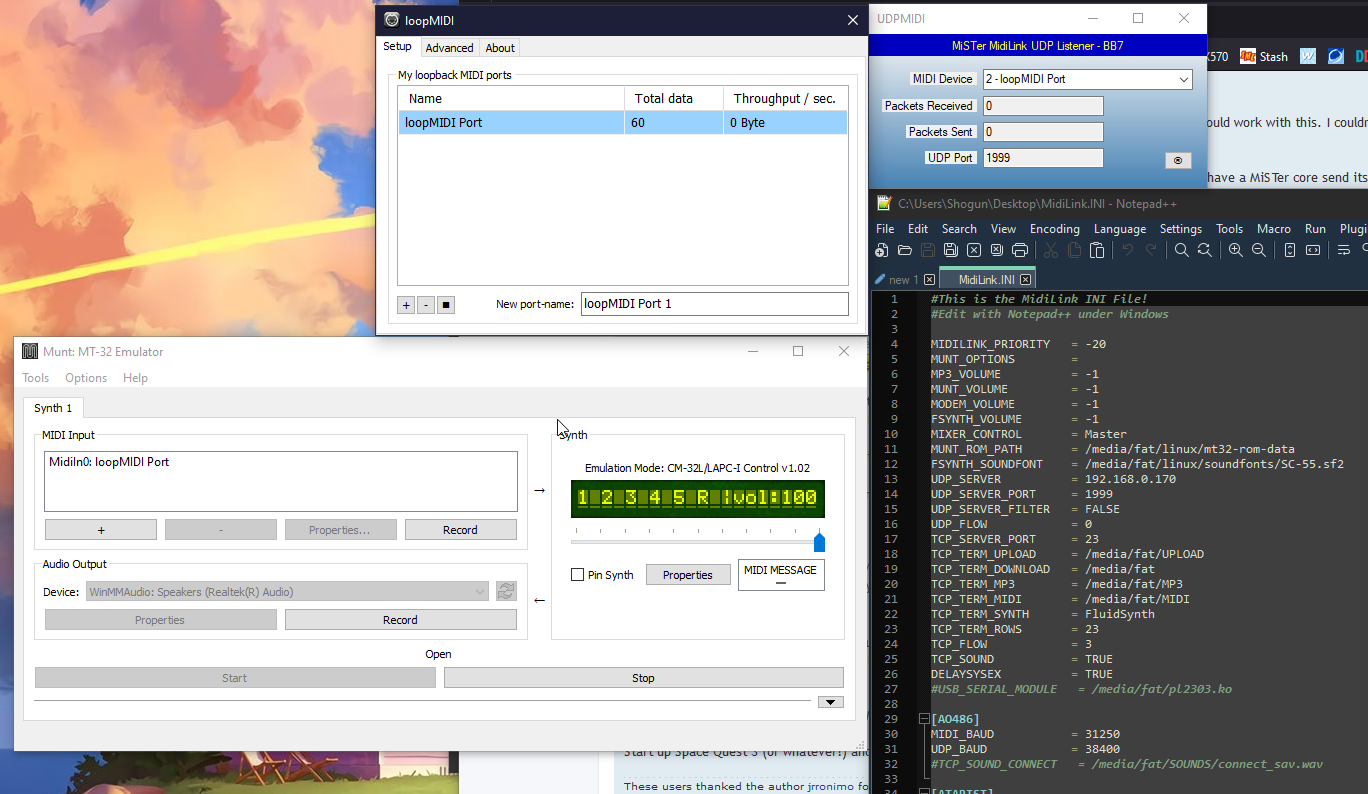Image resolution: width=1368 pixels, height=794 pixels.
Task: Click the 'W' bookmark icon in browser
Action: coord(1308,57)
